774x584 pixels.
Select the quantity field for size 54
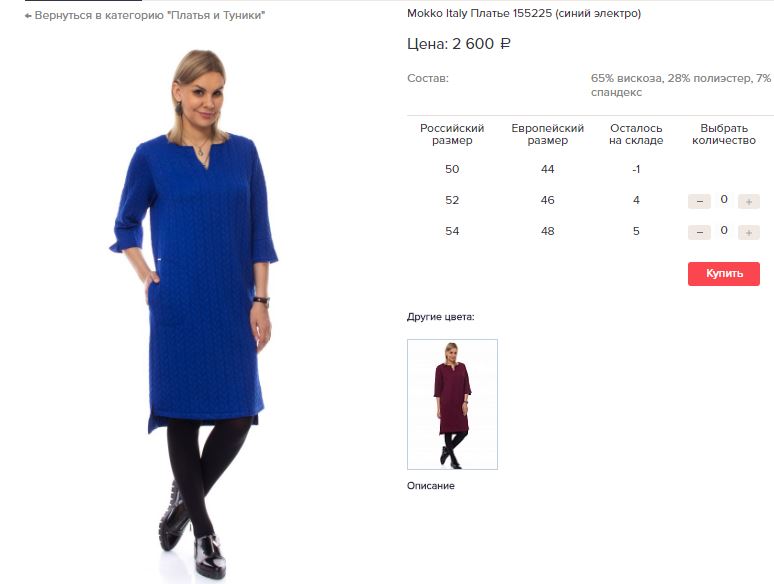click(724, 231)
